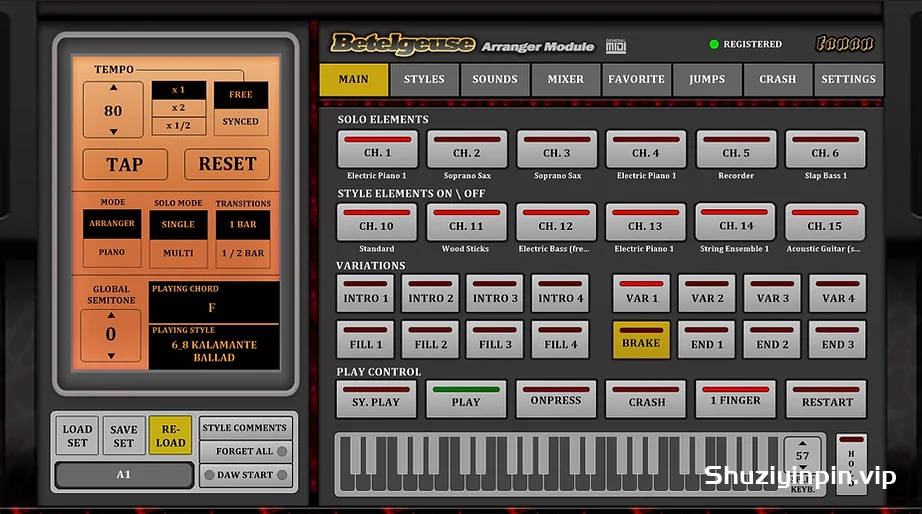Select the MAIN tab
The width and height of the screenshot is (922, 514).
click(353, 79)
